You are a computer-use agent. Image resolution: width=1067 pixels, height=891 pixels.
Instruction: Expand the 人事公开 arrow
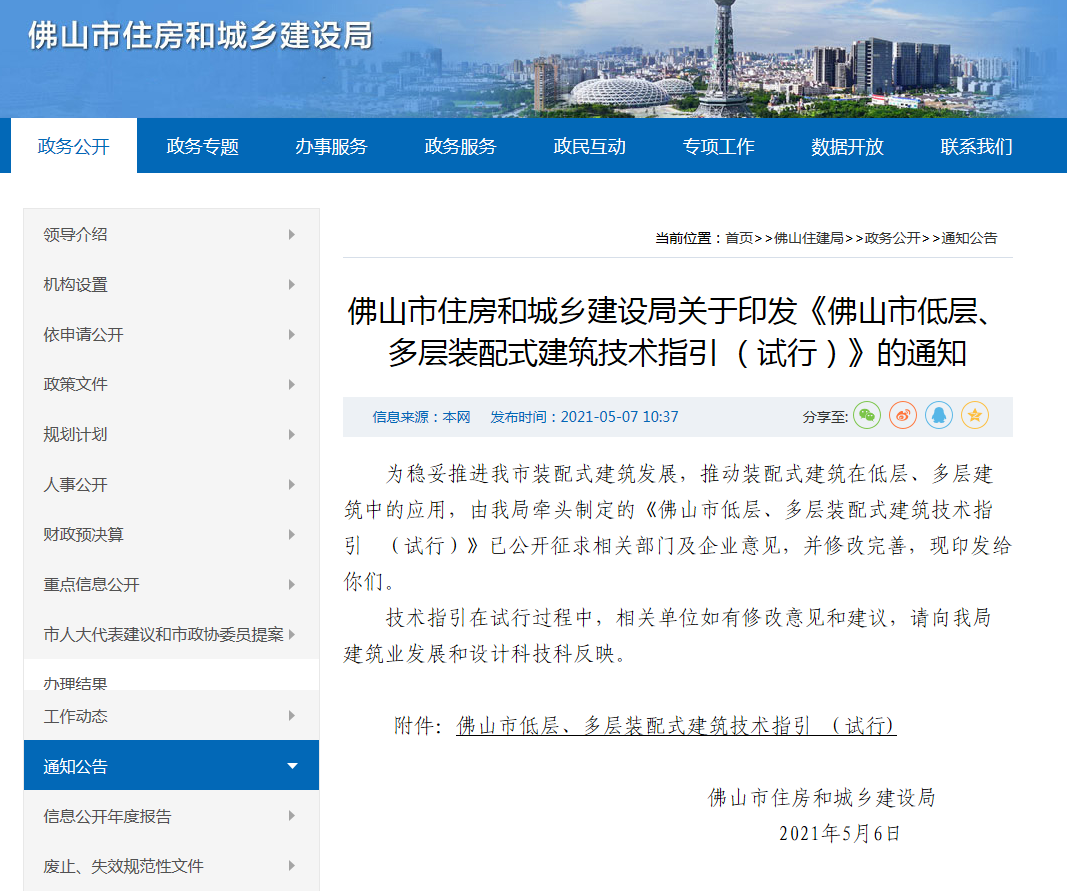point(292,485)
